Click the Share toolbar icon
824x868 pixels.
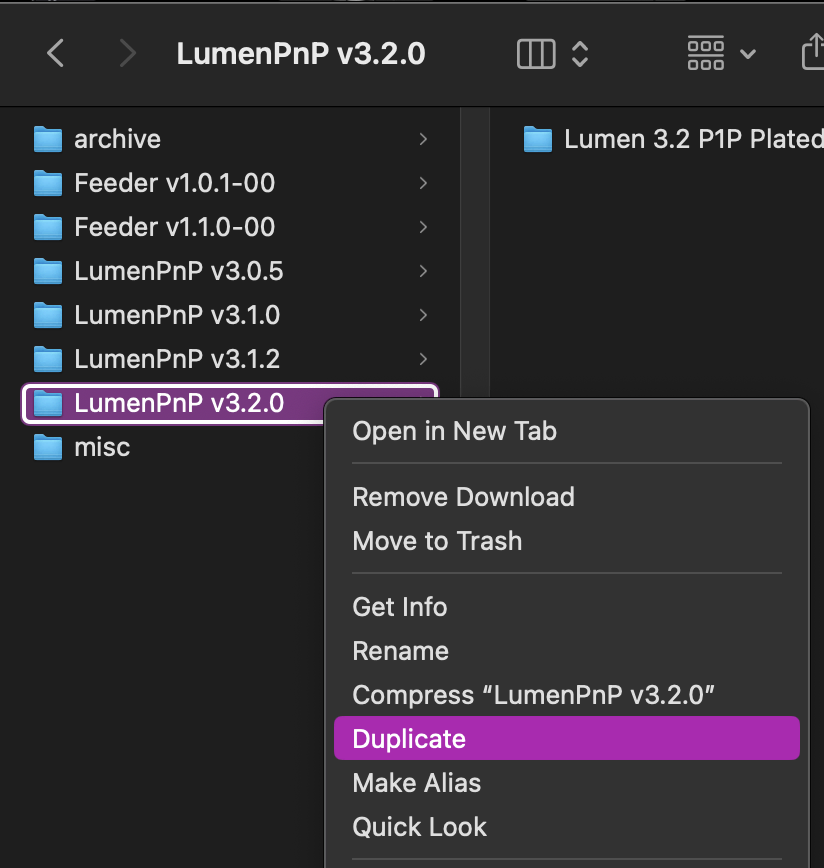[x=812, y=53]
